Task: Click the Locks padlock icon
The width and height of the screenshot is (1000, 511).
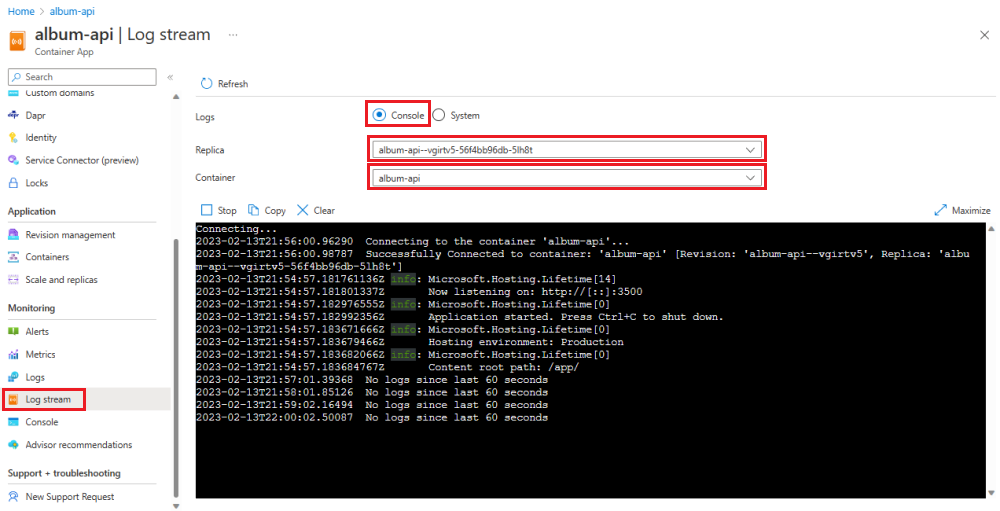Action: [x=13, y=183]
